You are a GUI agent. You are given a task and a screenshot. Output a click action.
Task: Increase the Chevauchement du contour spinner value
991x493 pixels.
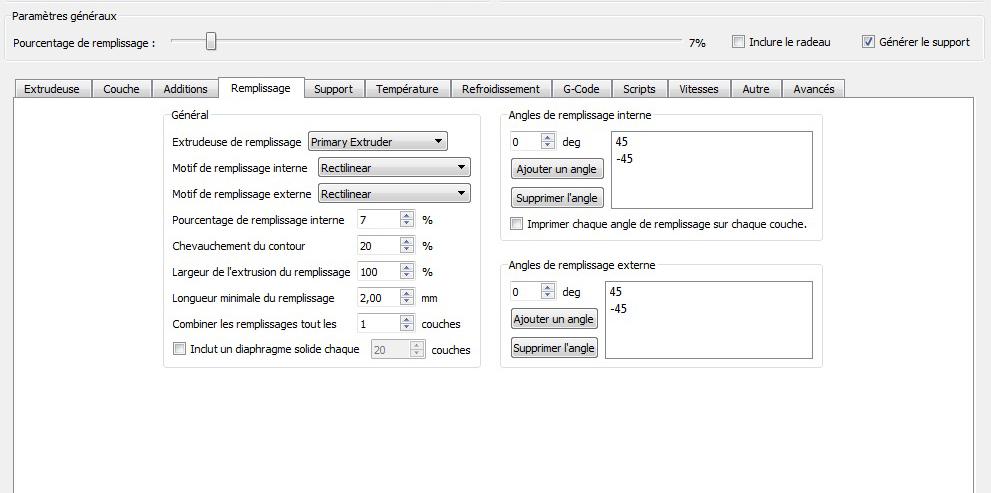pos(408,241)
